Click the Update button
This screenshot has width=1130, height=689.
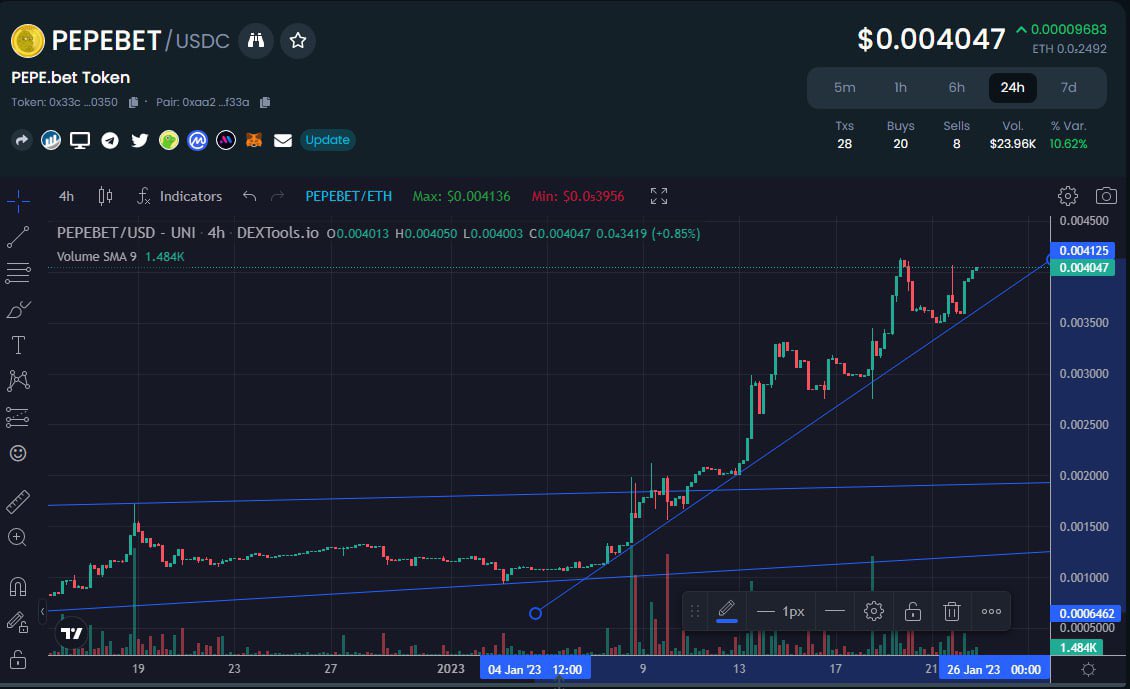[x=327, y=140]
